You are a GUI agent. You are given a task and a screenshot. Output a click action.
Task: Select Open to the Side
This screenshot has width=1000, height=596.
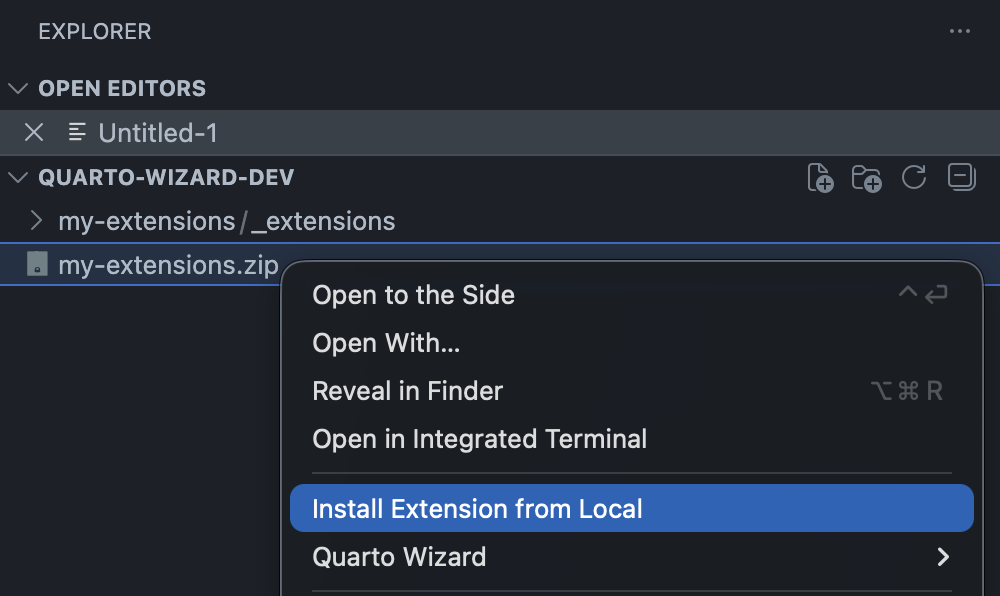413,295
